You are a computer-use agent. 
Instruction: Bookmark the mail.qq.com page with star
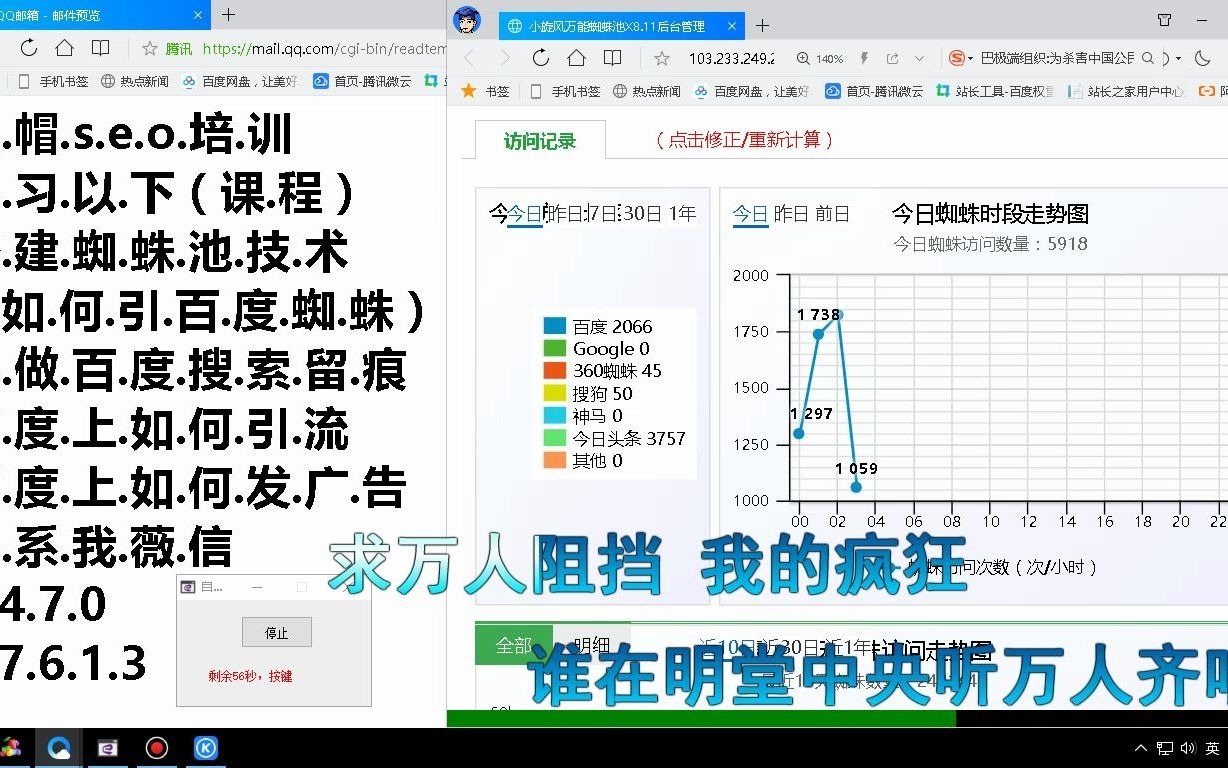[150, 48]
